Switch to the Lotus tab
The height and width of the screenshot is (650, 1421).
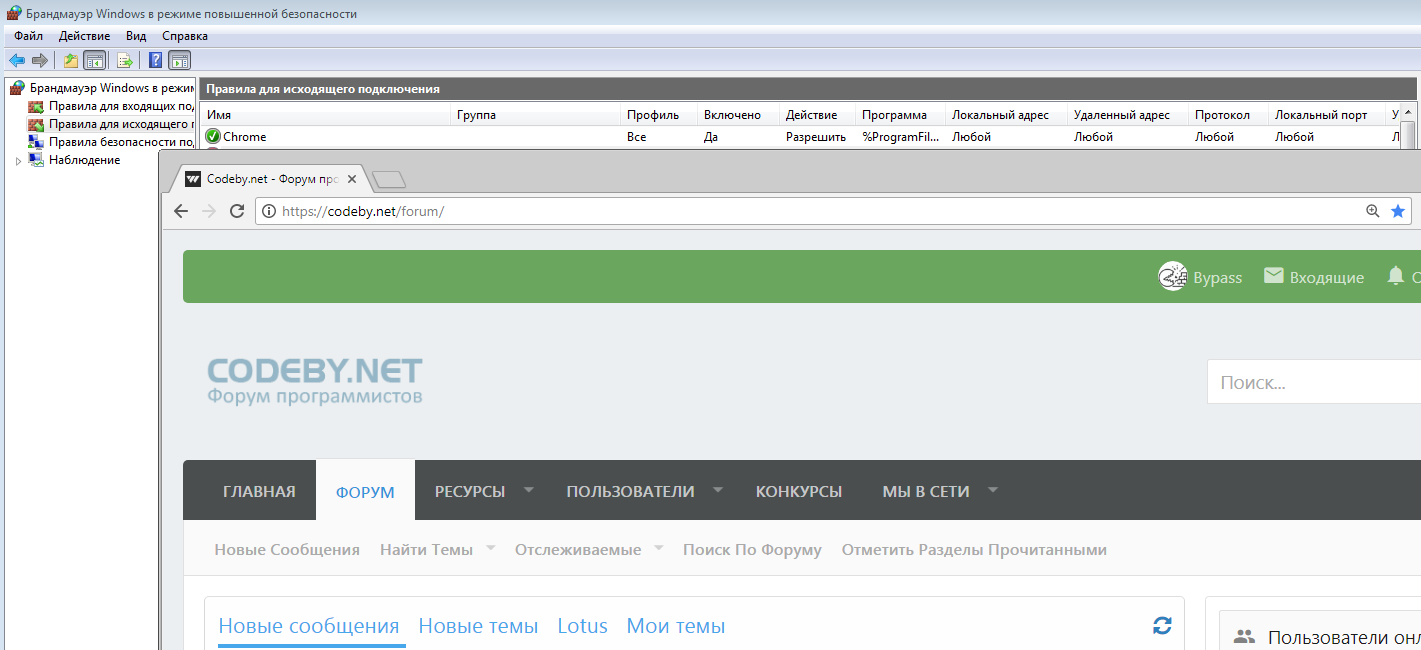pyautogui.click(x=582, y=626)
